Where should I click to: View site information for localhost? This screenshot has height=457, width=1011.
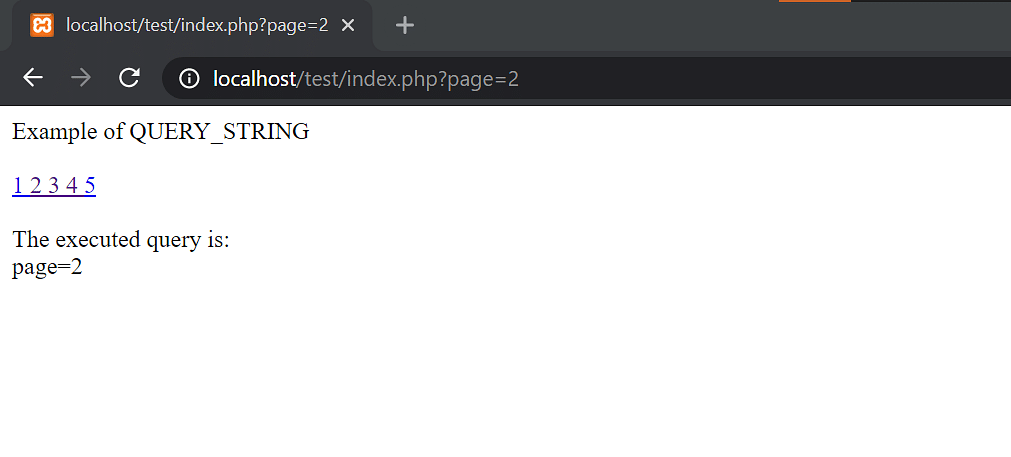tap(188, 78)
